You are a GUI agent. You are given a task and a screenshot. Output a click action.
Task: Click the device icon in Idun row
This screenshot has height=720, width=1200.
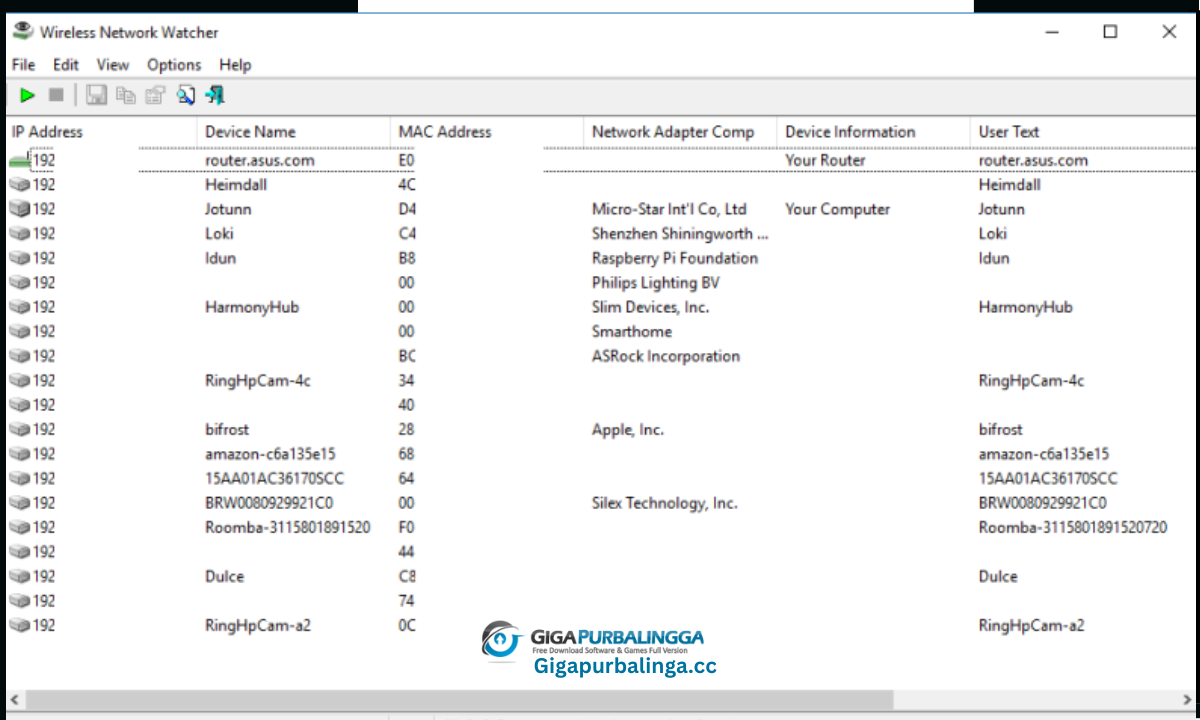pyautogui.click(x=19, y=258)
